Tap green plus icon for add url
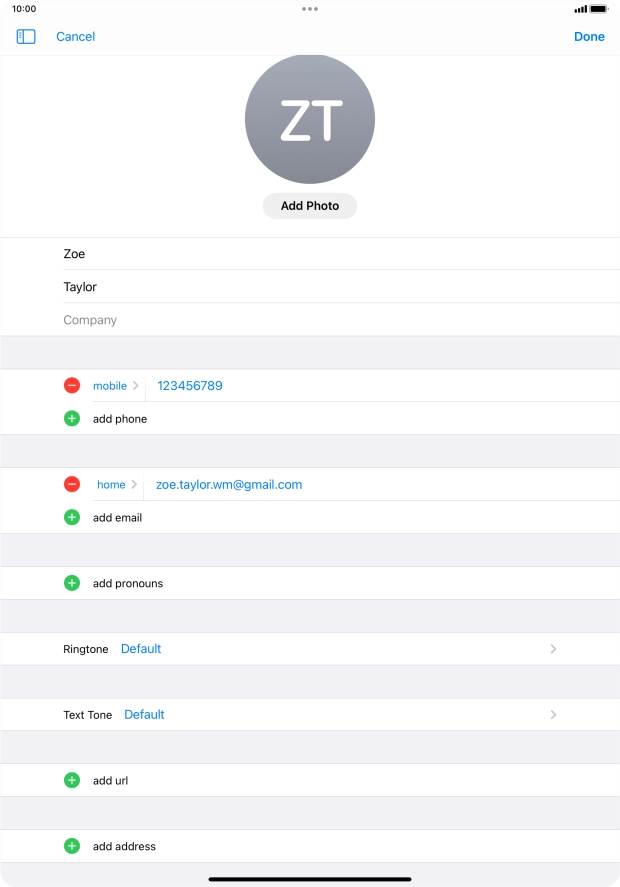 click(x=72, y=781)
